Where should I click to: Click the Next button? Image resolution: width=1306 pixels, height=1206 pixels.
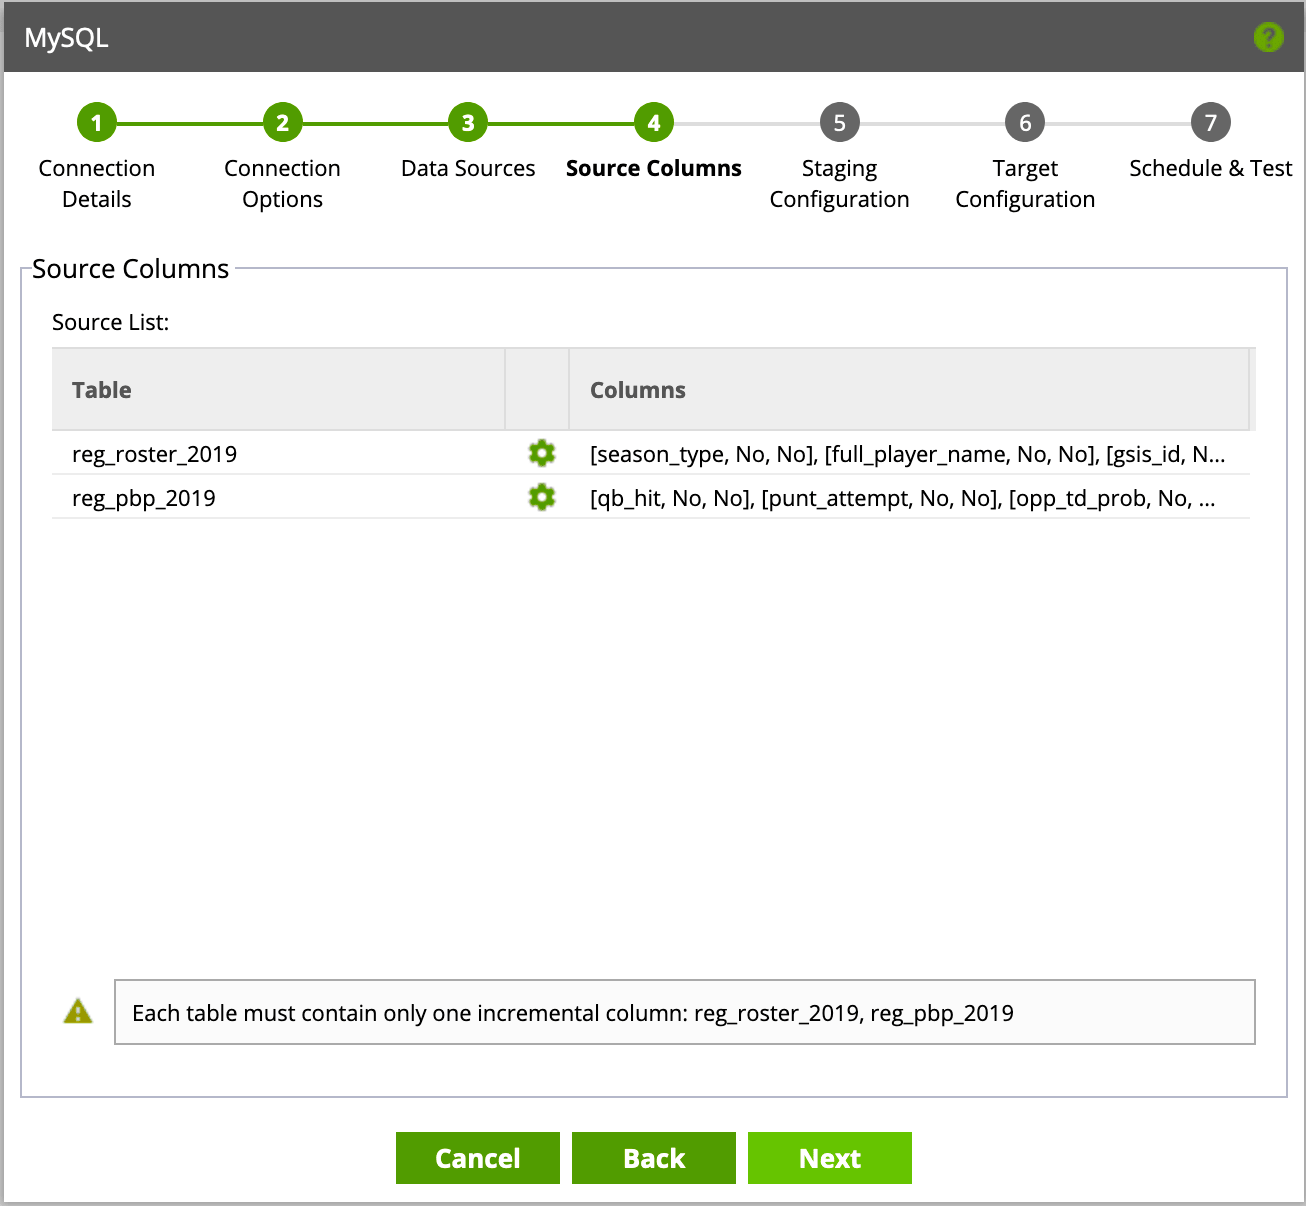tap(830, 1158)
